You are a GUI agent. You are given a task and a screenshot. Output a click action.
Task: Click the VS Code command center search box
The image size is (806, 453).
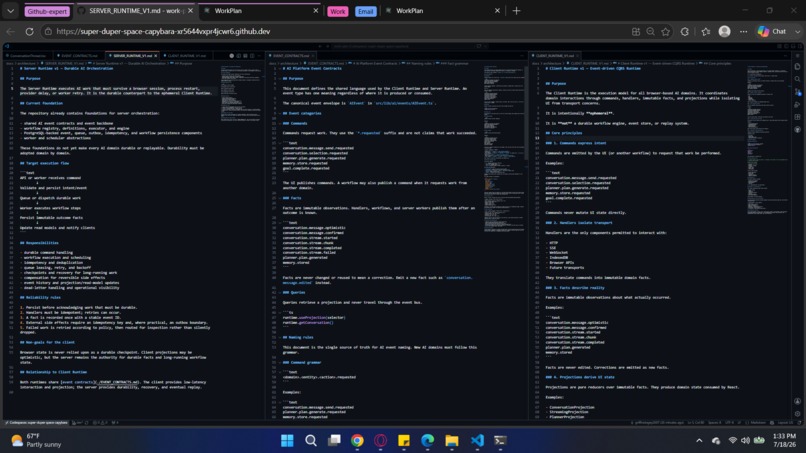click(x=406, y=46)
